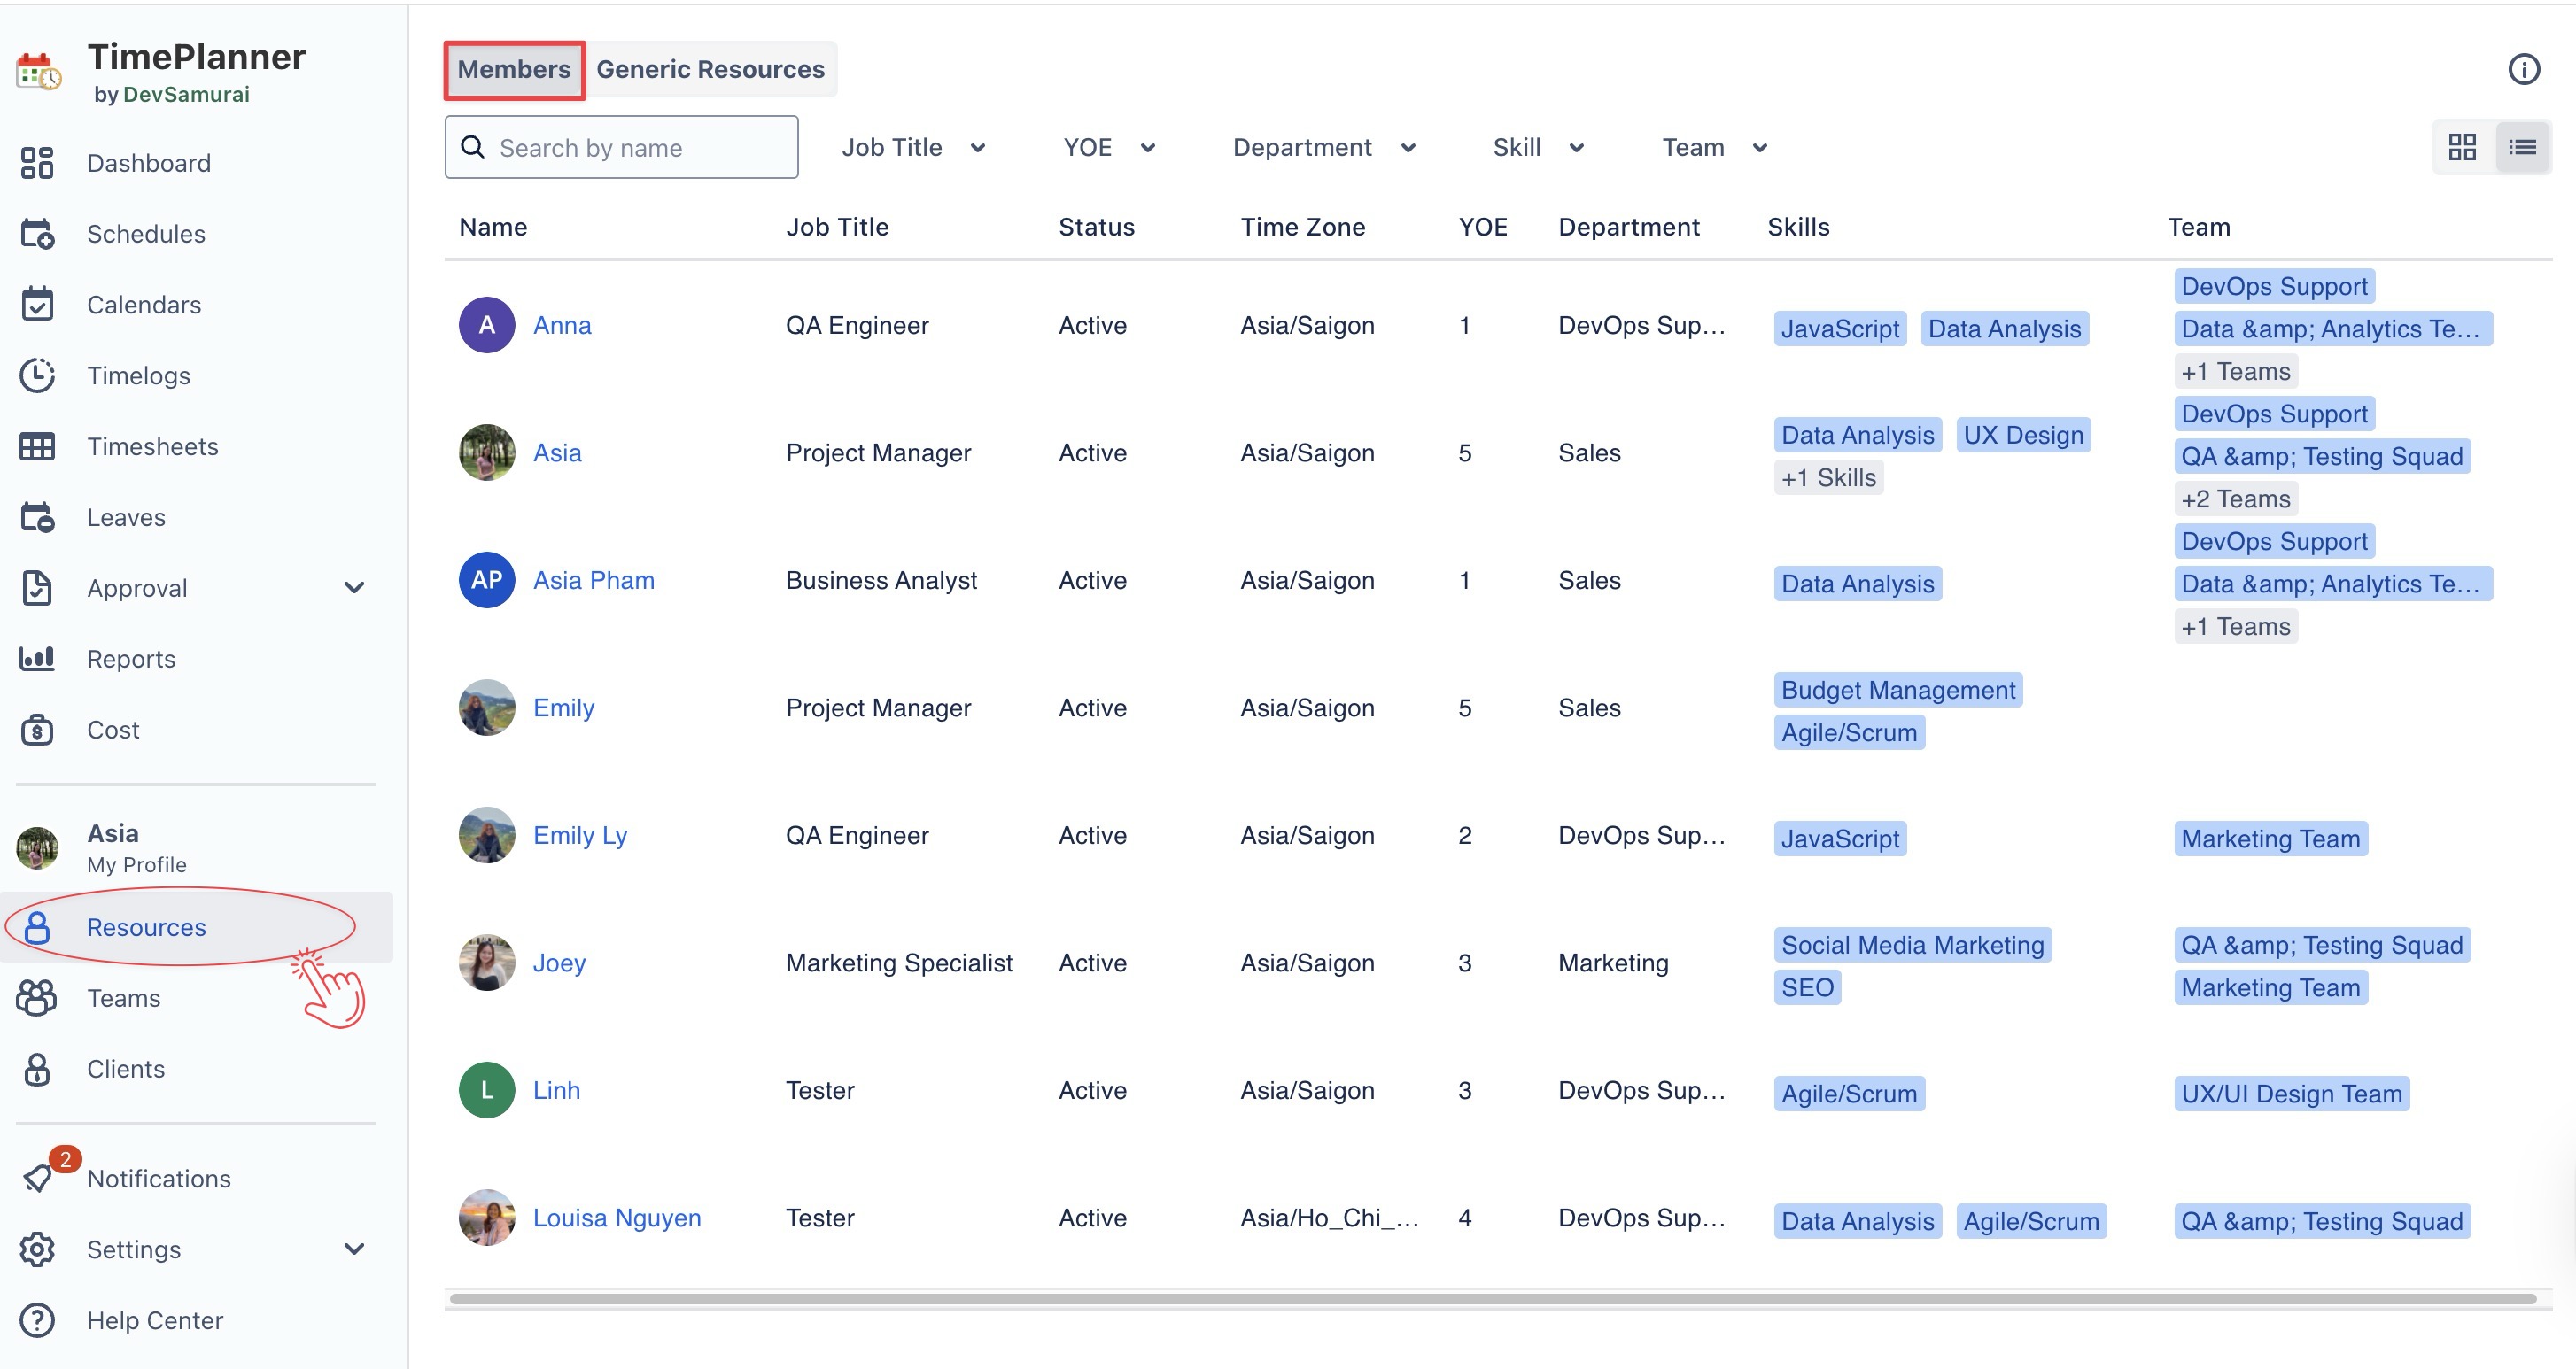
Task: Click the Timesheets grid icon
Action: coord(37,447)
